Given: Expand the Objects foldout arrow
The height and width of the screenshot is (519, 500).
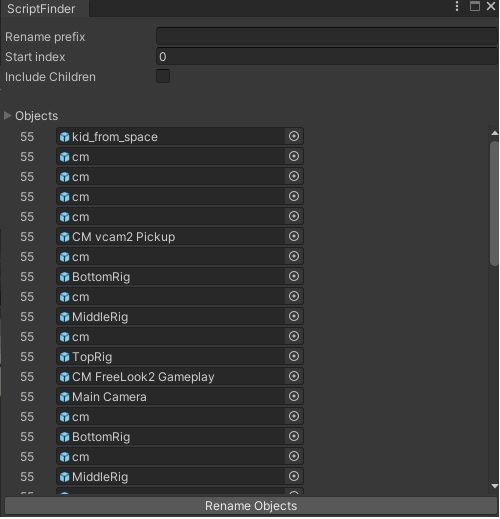Looking at the screenshot, I should pyautogui.click(x=8, y=116).
